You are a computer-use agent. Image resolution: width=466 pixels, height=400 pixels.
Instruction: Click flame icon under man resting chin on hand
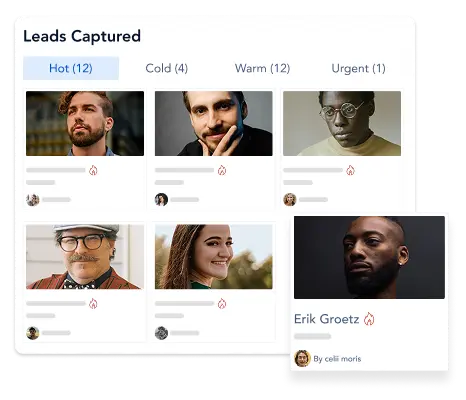click(222, 170)
